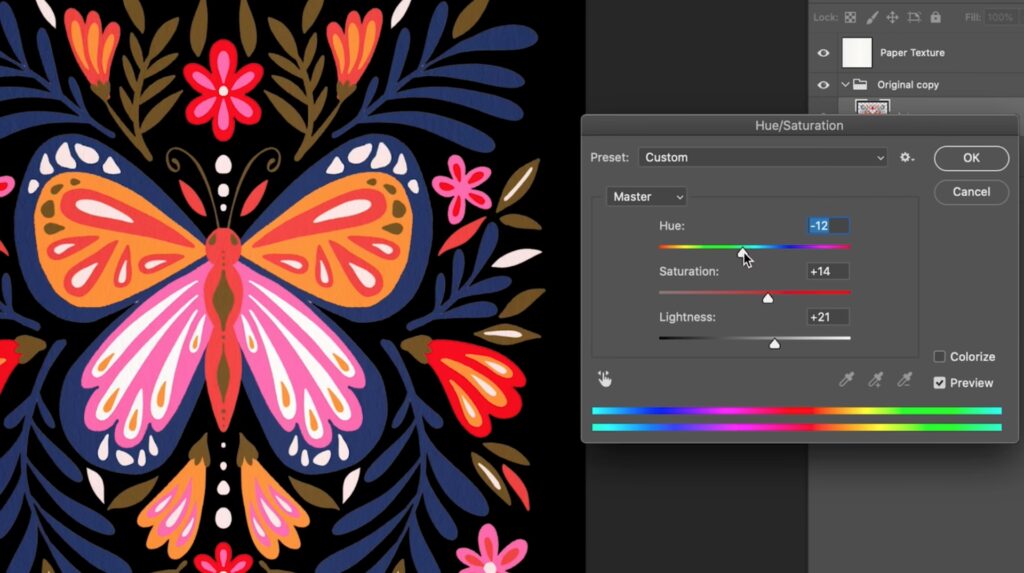Hide the Paper Texture layer

click(824, 53)
